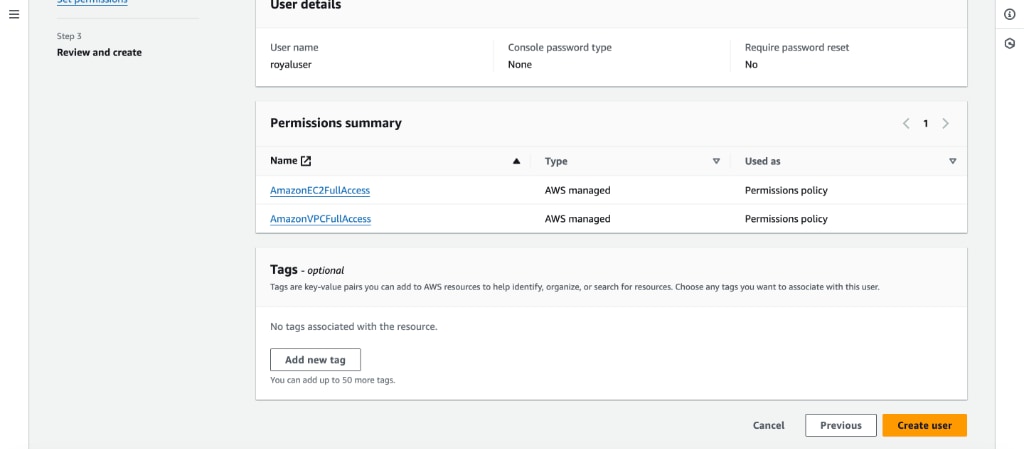This screenshot has width=1024, height=449.
Task: Click the Name column header
Action: 283,161
